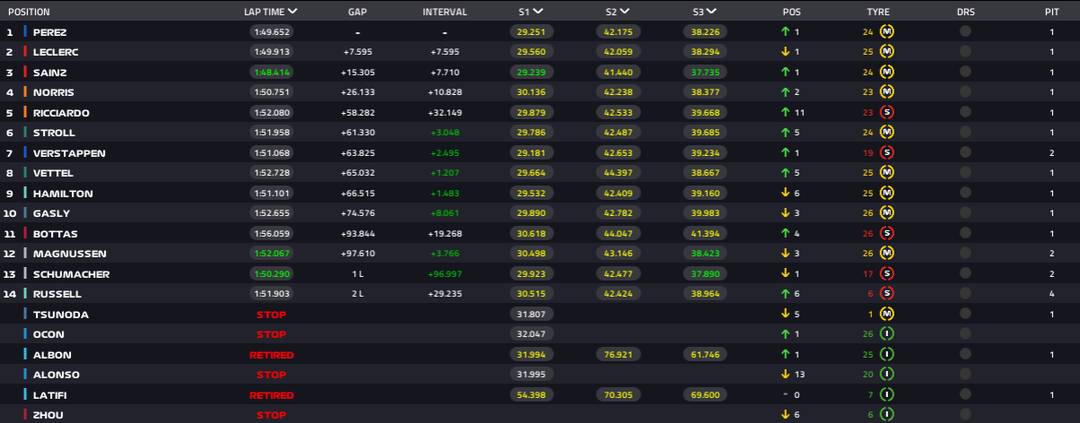Click the intermediate tyre icon in Ocon's row
Viewport: 1080px width, 423px height.
pyautogui.click(x=886, y=334)
